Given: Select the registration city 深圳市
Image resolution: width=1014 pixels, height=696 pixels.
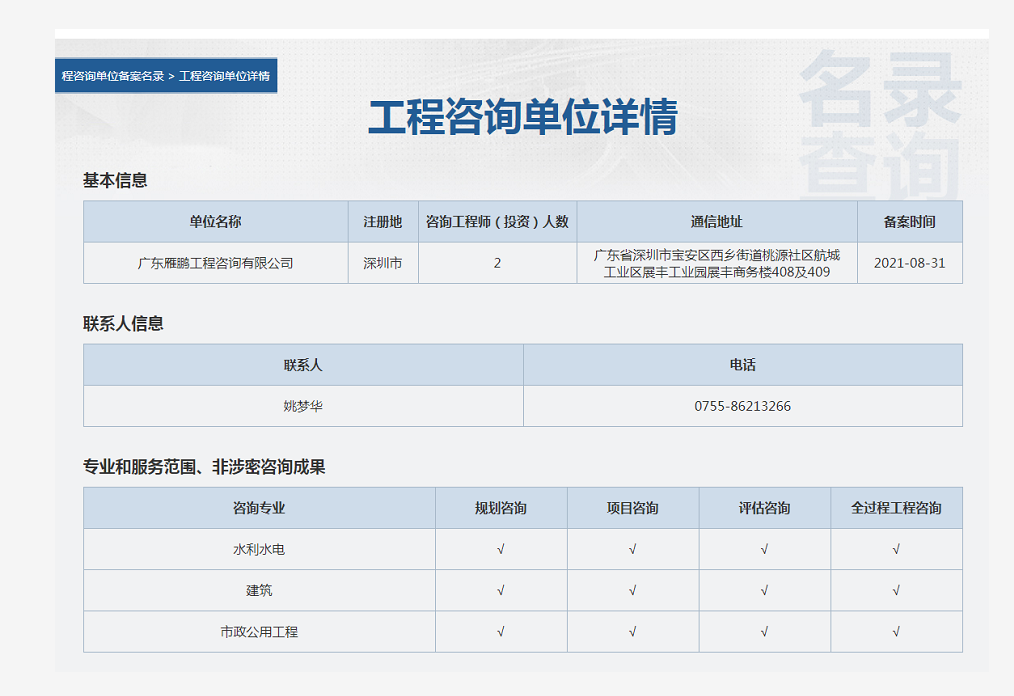Looking at the screenshot, I should click(383, 262).
